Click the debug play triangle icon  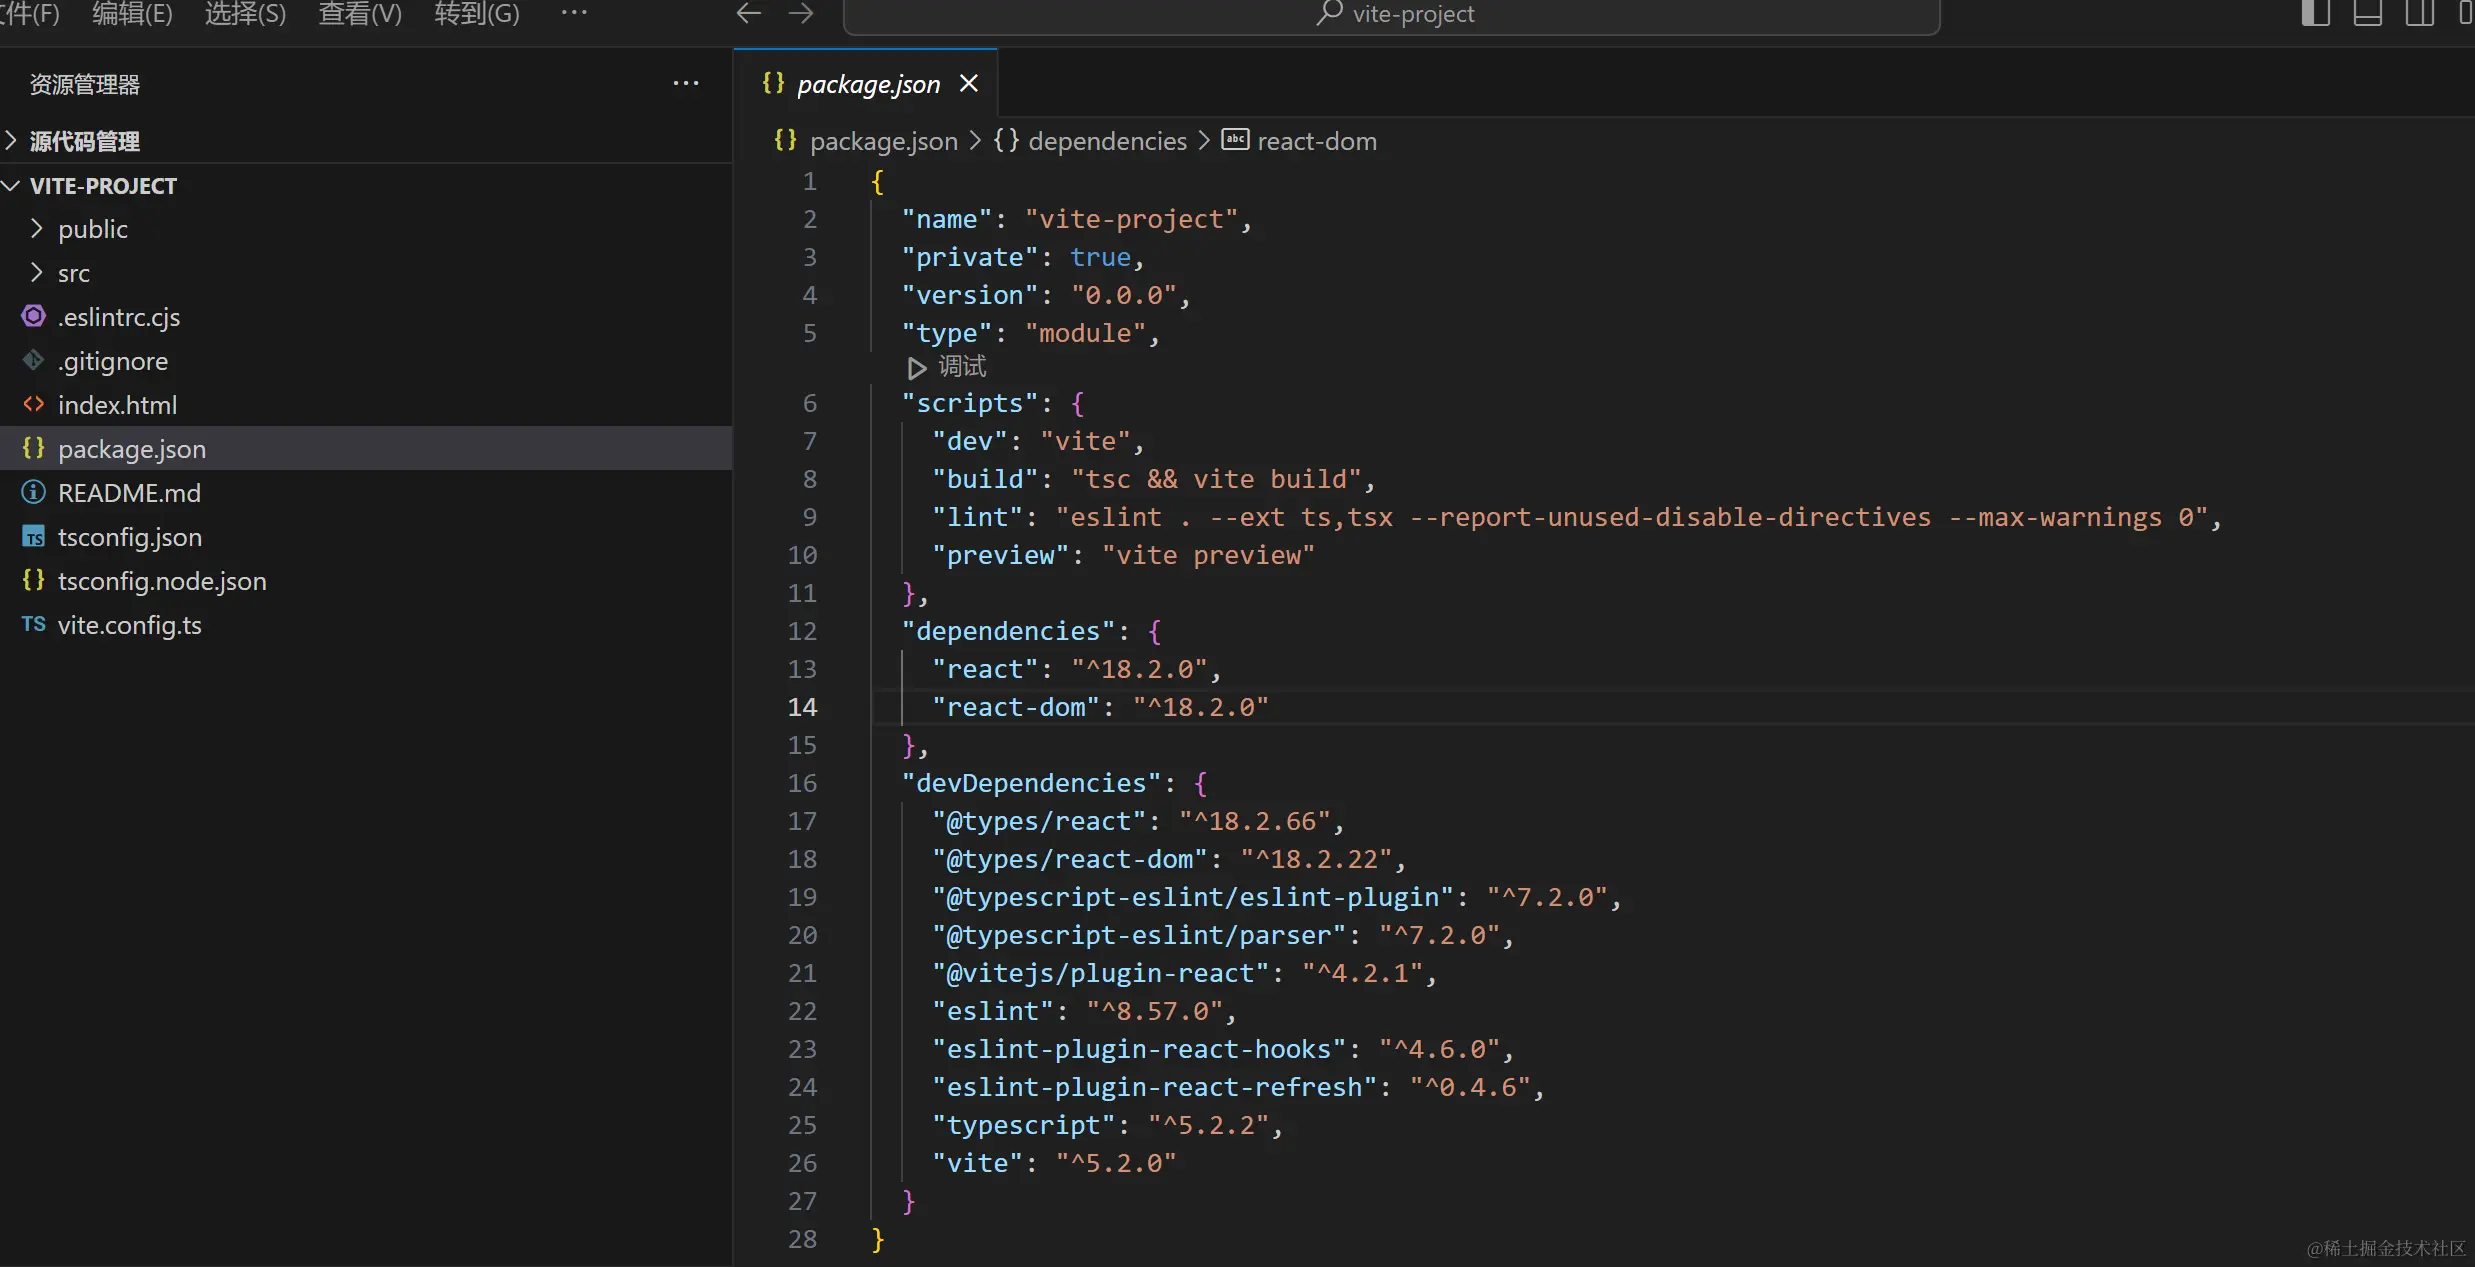[x=916, y=368]
